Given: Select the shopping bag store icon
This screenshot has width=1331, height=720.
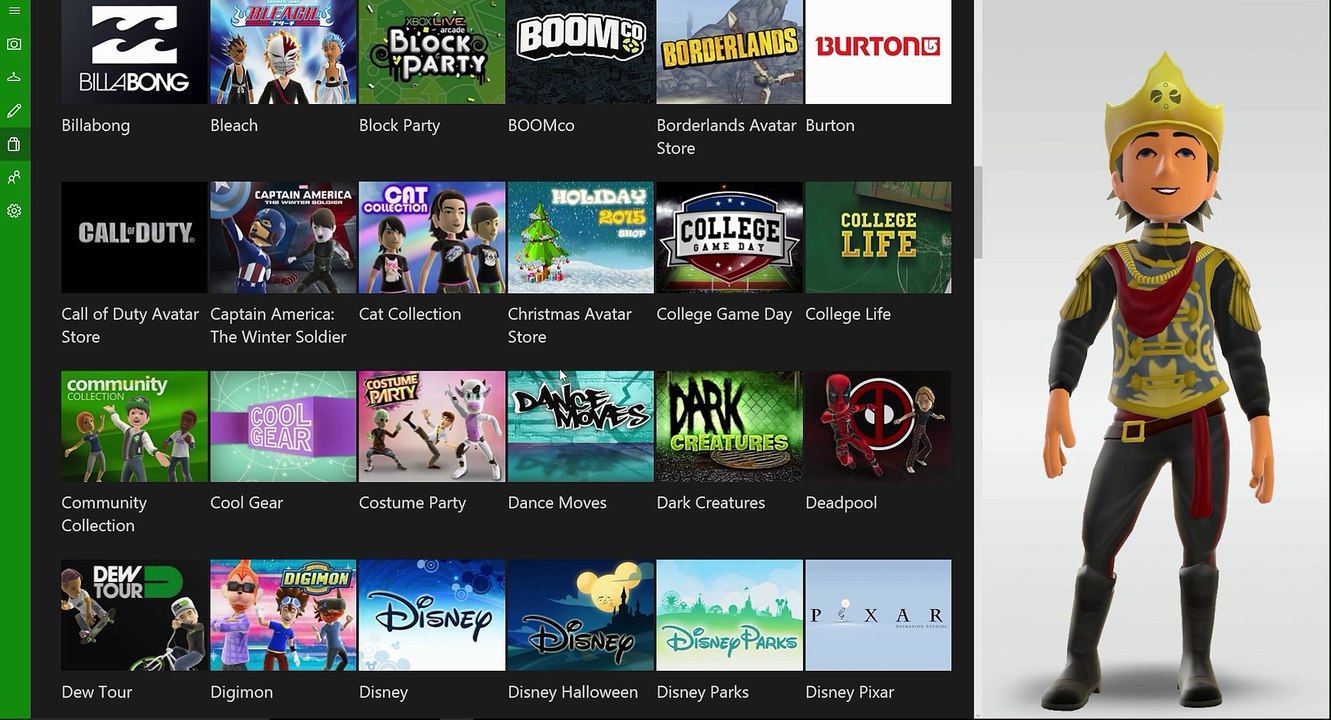Looking at the screenshot, I should [14, 144].
